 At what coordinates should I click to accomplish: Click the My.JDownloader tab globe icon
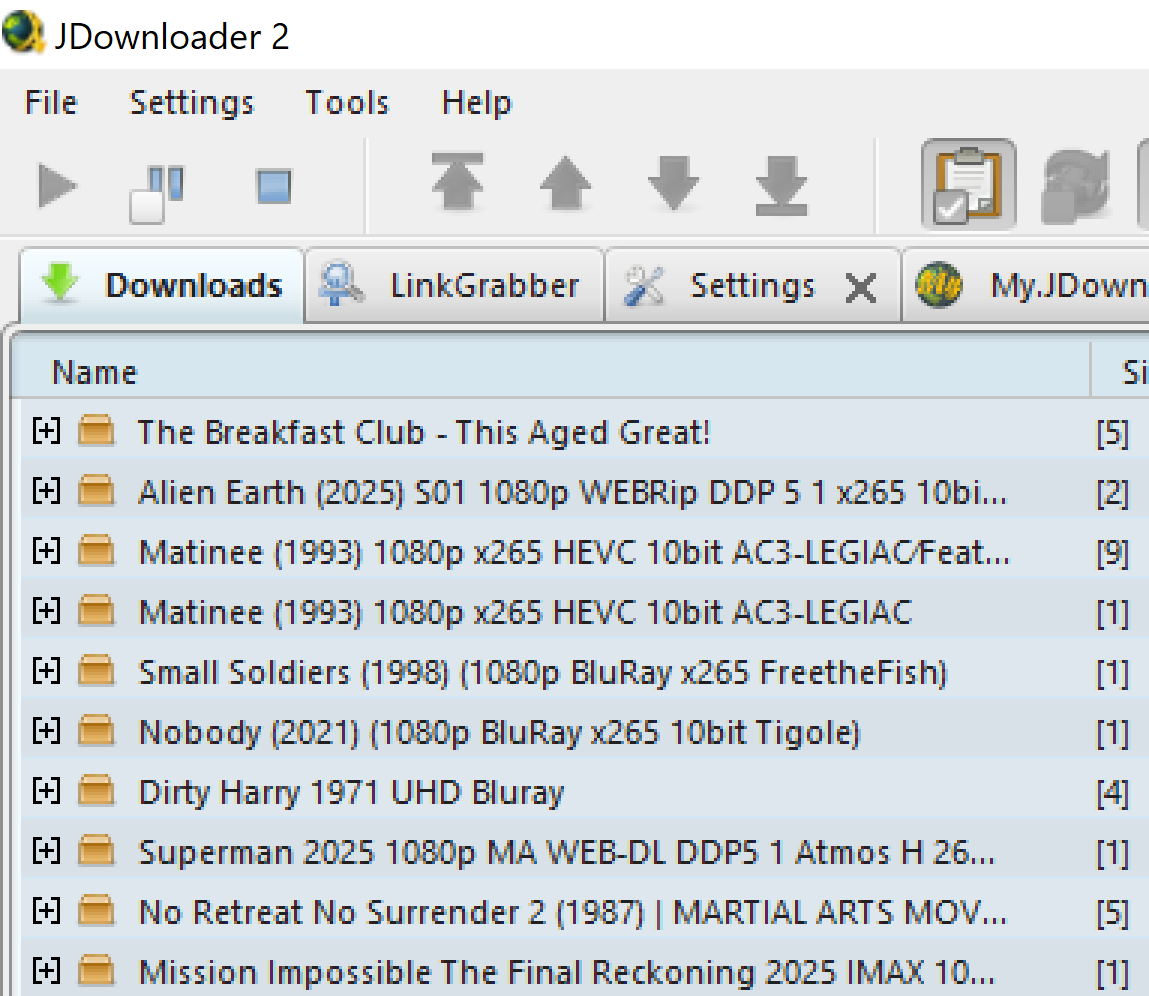point(939,285)
